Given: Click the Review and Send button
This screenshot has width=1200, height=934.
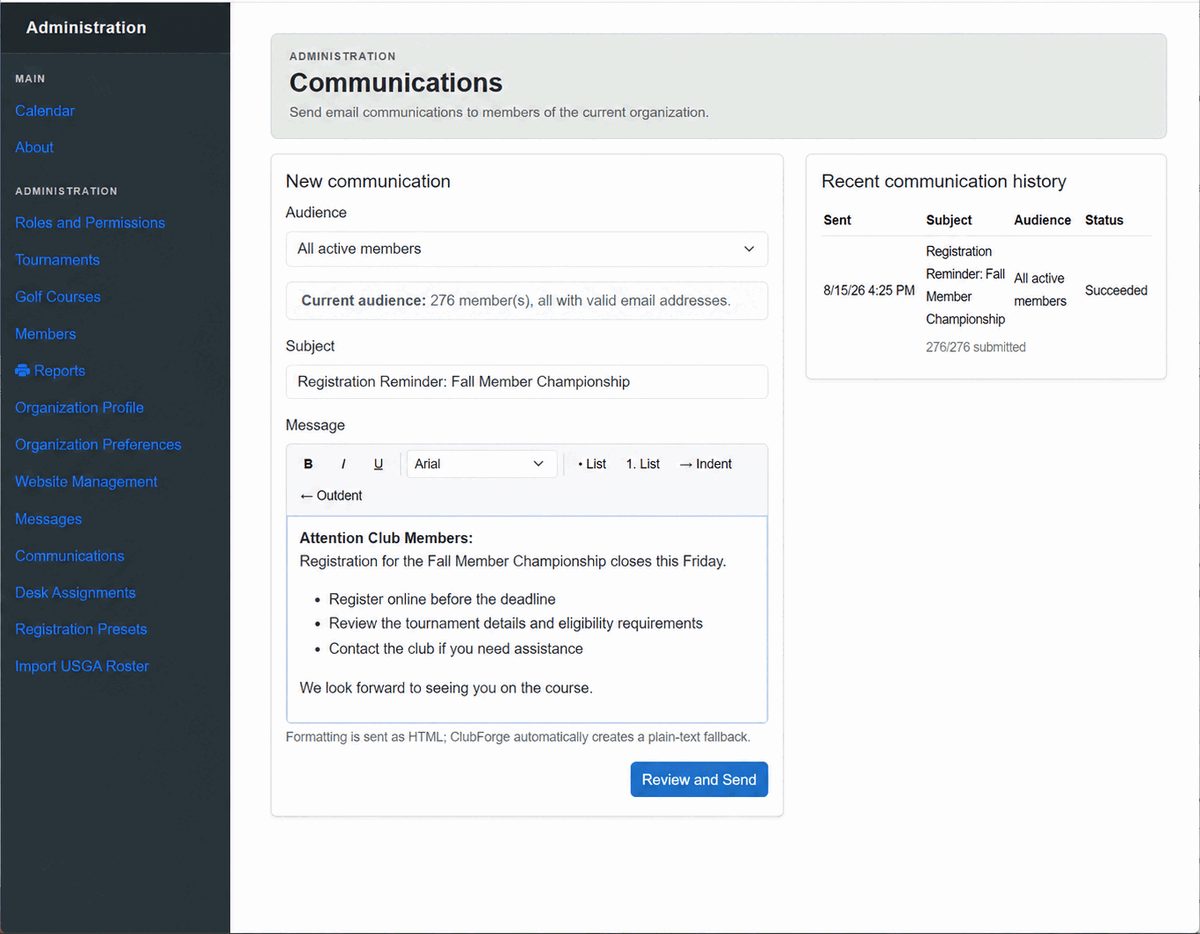Looking at the screenshot, I should coord(699,780).
